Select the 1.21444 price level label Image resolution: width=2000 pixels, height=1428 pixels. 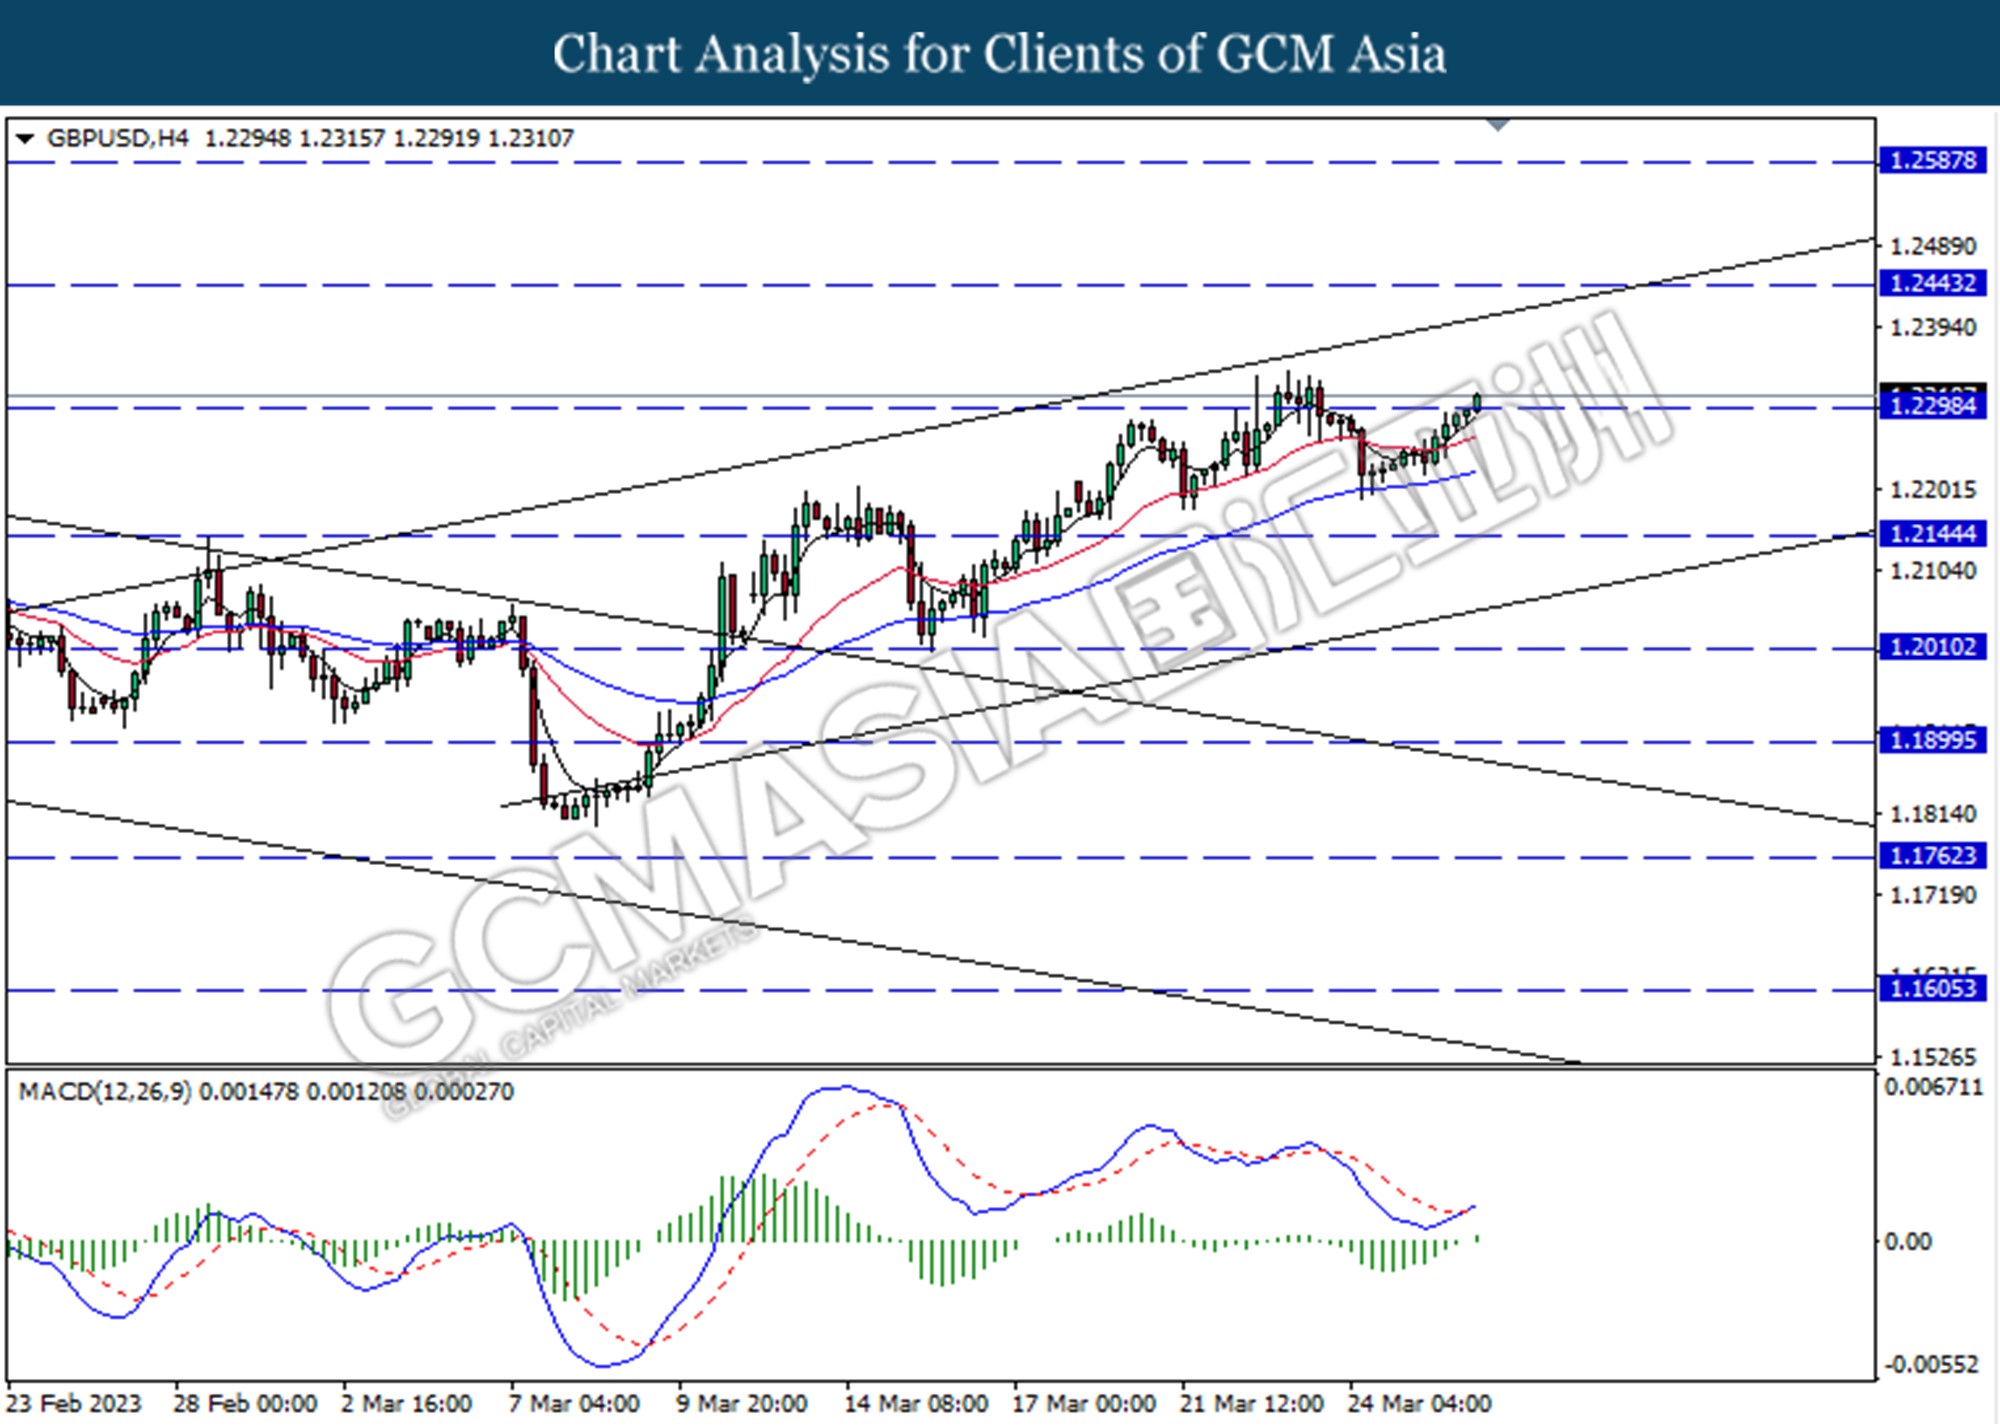coord(1932,534)
